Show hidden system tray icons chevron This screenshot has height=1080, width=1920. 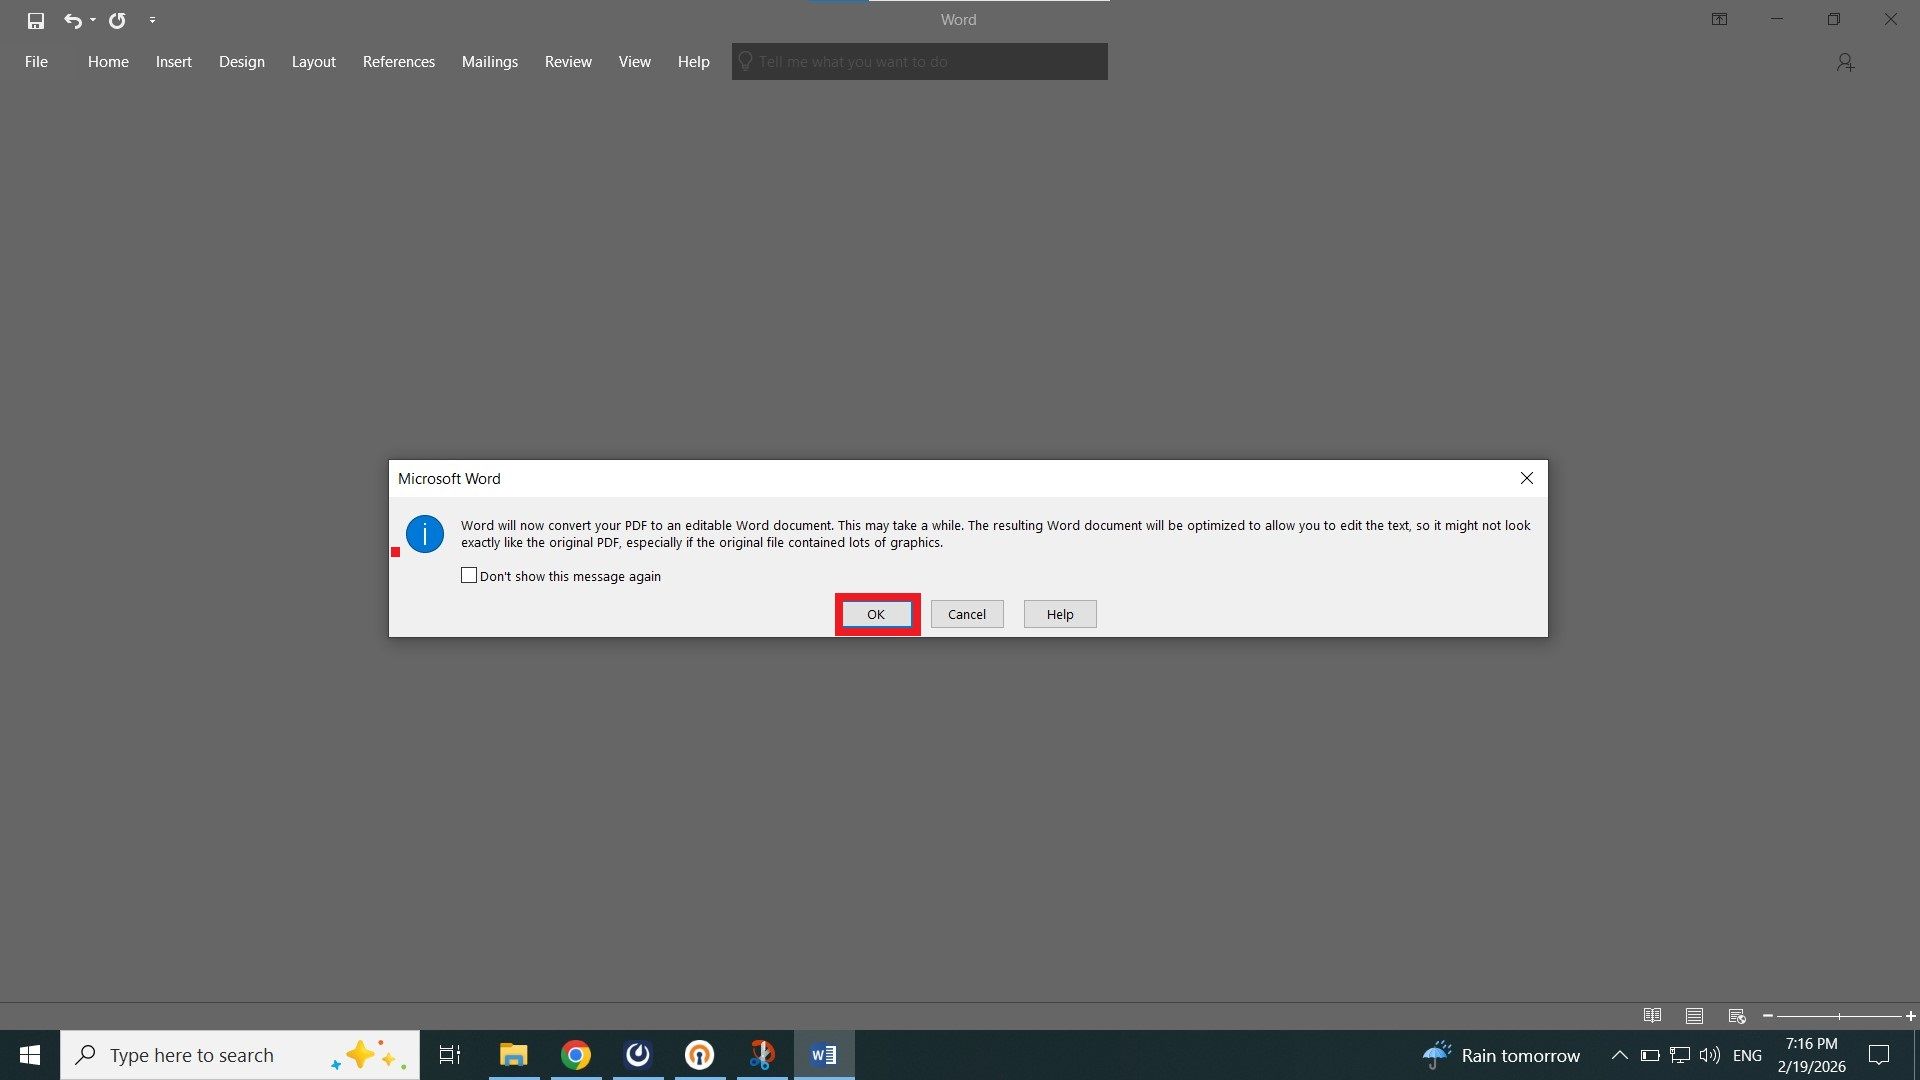click(x=1619, y=1055)
